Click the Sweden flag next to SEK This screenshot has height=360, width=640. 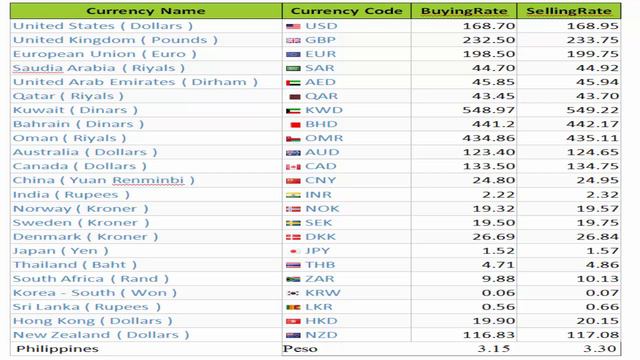pyautogui.click(x=293, y=223)
